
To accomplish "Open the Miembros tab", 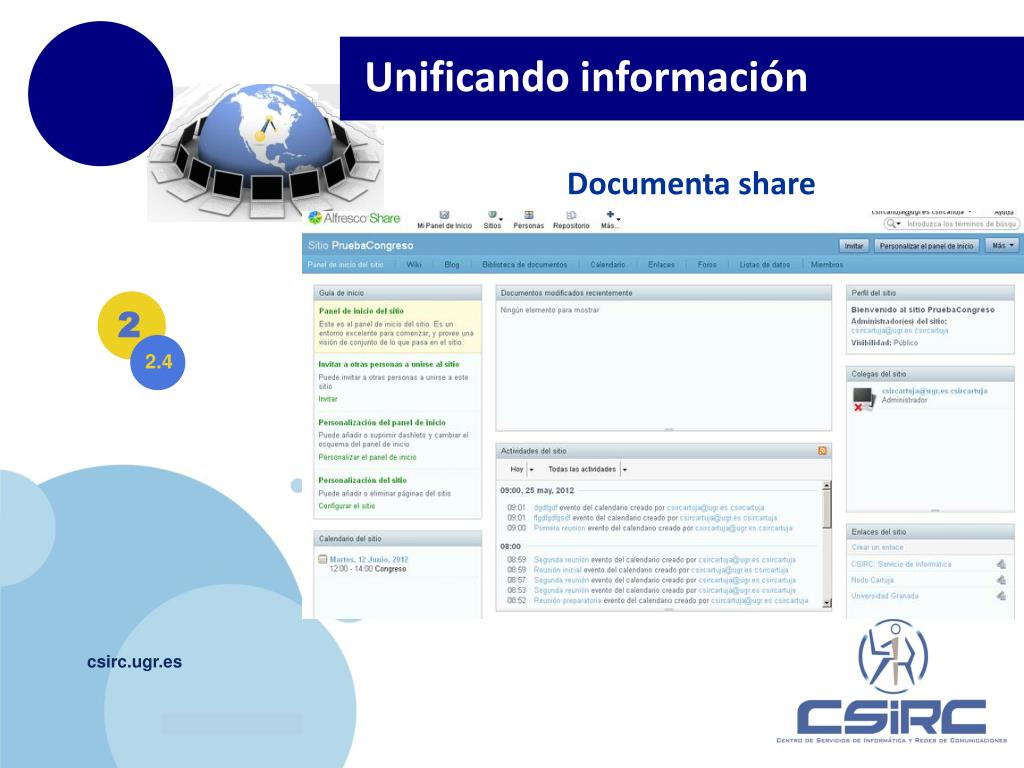I will (827, 264).
